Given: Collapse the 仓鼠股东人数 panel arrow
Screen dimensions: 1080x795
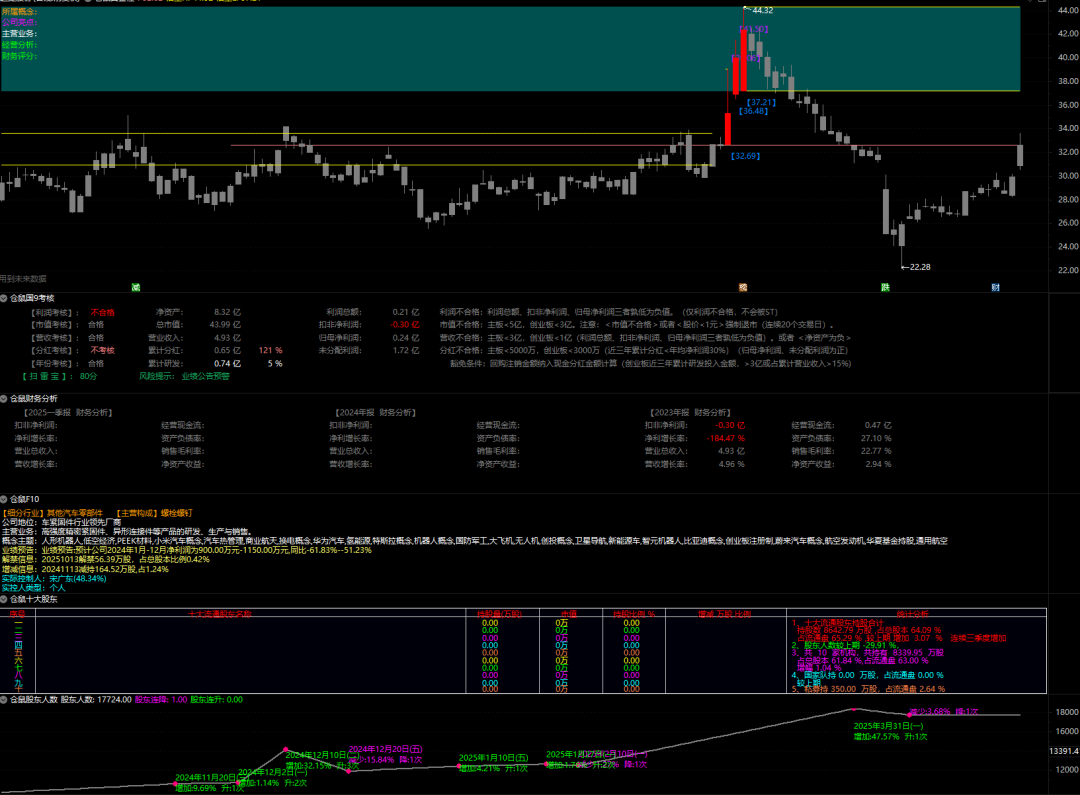Looking at the screenshot, I should point(3,699).
